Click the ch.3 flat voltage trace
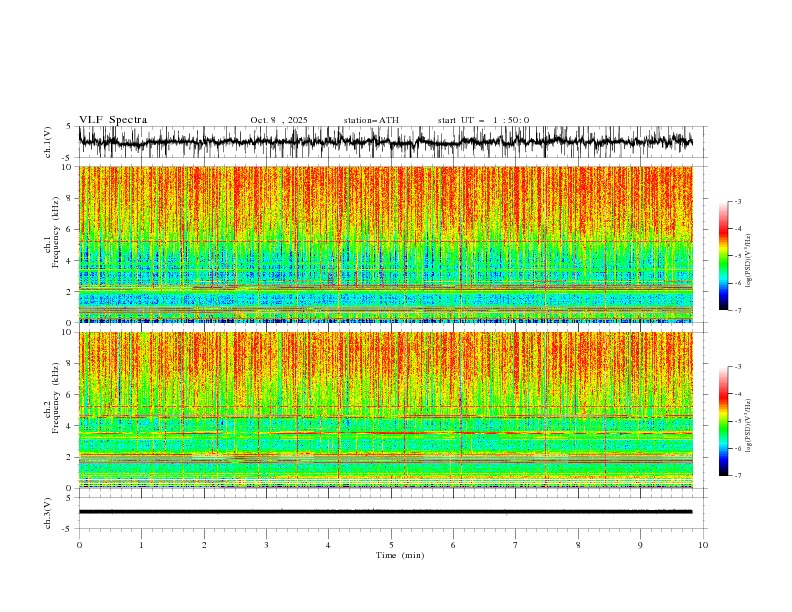The image size is (792, 612). [x=385, y=512]
